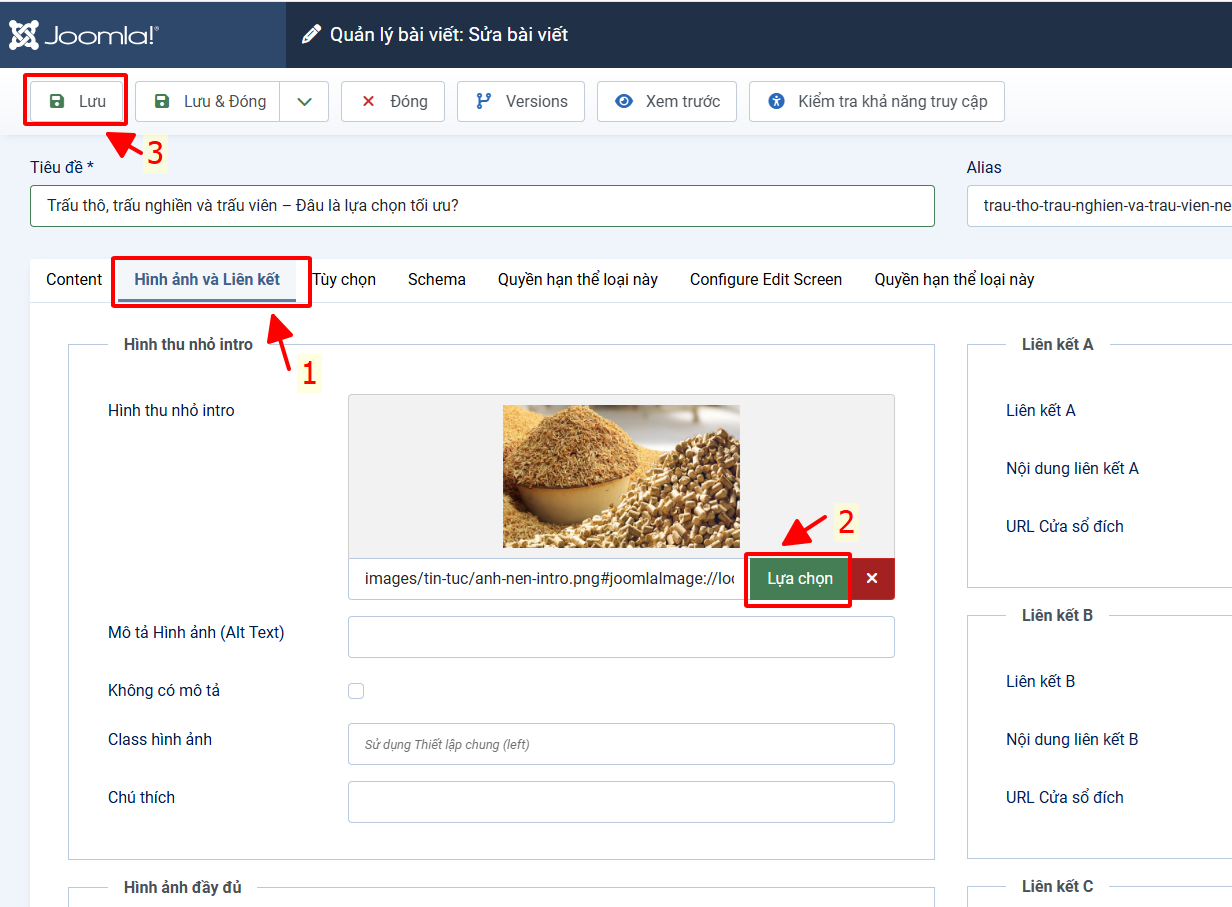
Task: Open the Schema tab
Action: click(x=436, y=280)
